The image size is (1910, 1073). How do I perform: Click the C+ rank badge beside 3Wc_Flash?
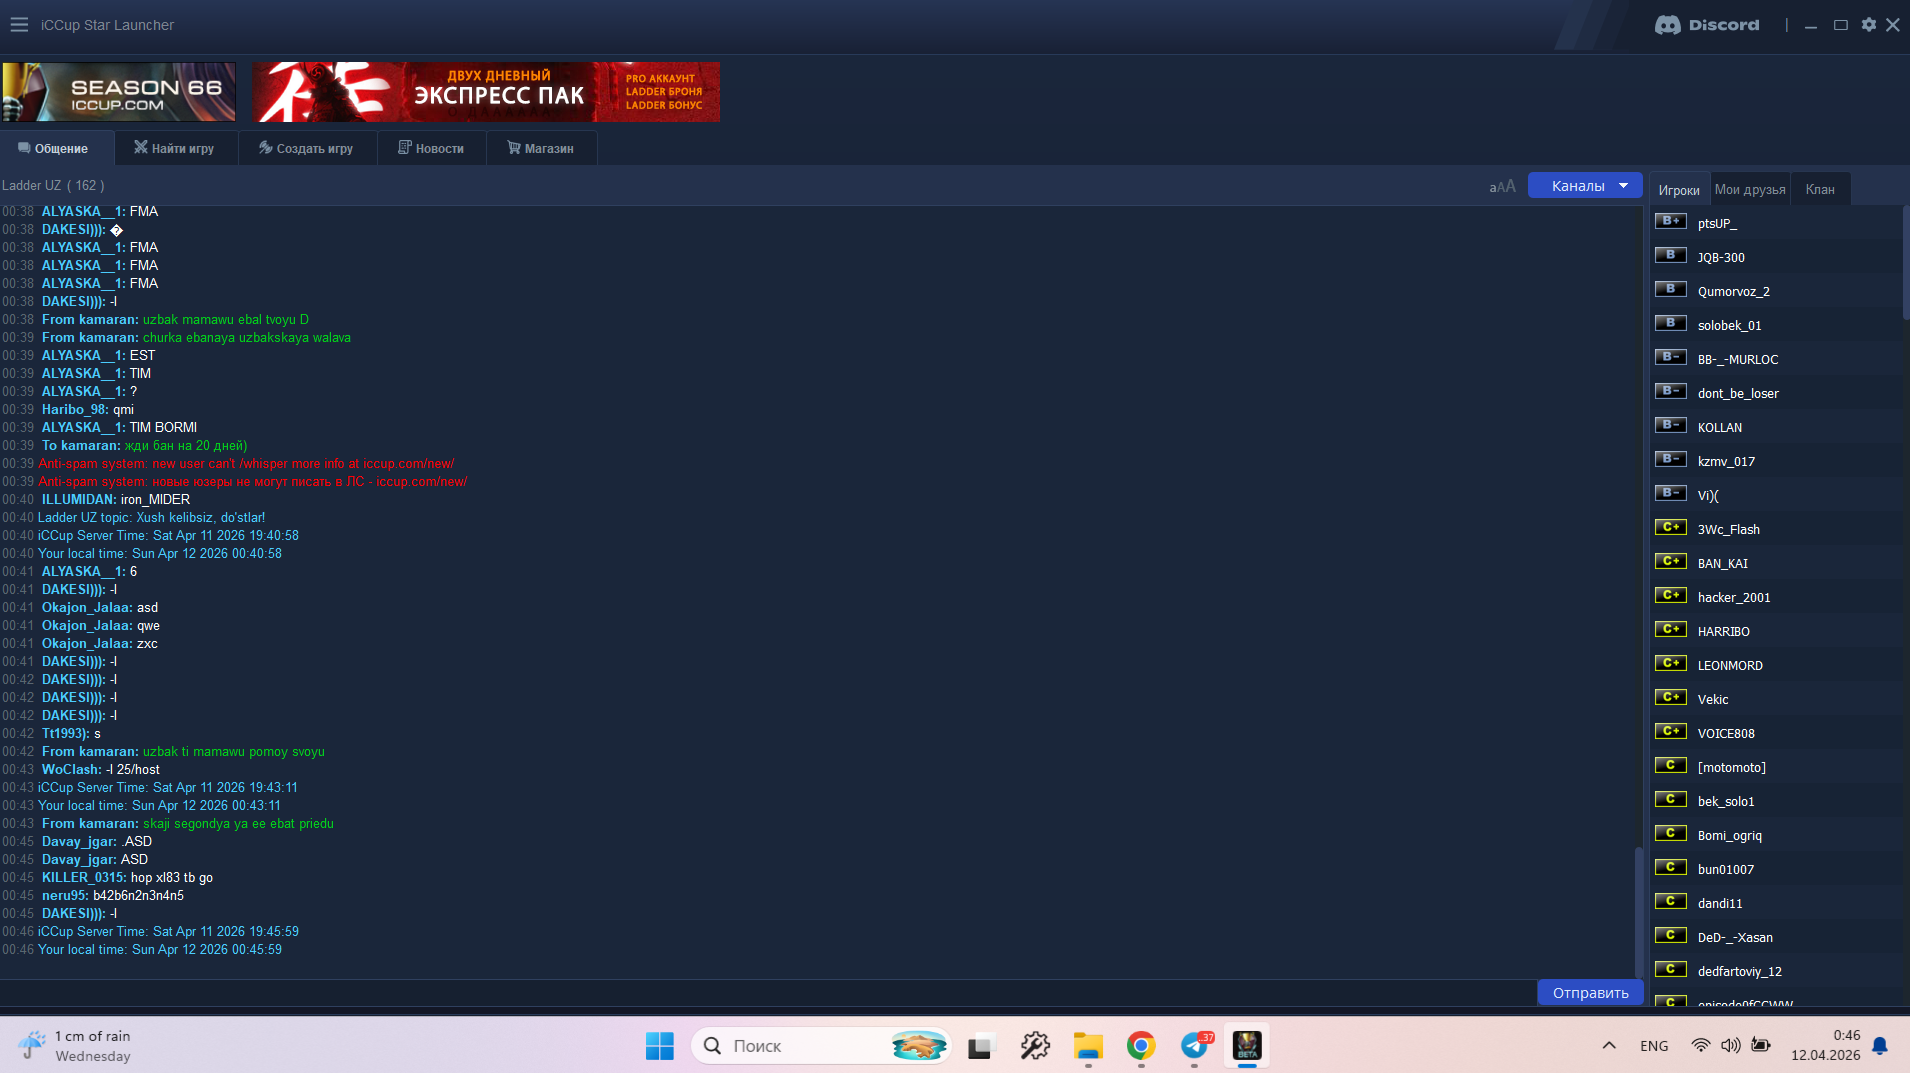[1671, 527]
